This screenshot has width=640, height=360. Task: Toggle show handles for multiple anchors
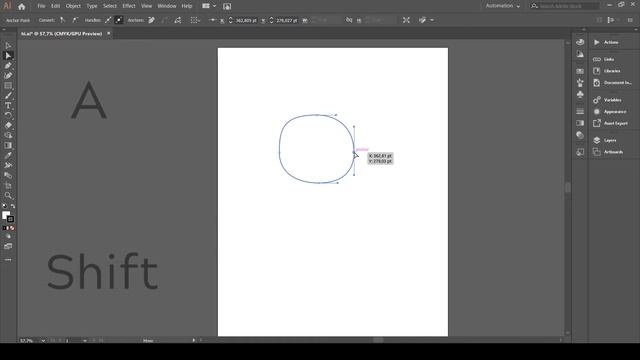click(x=108, y=20)
